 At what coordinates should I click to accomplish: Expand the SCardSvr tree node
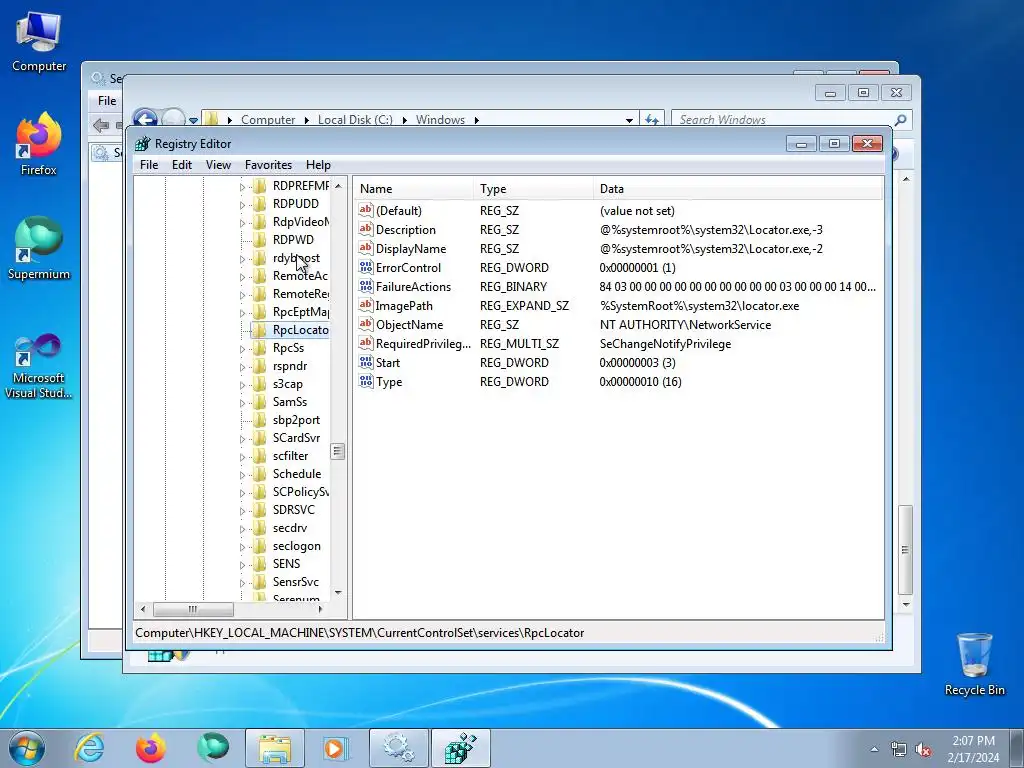coord(242,439)
